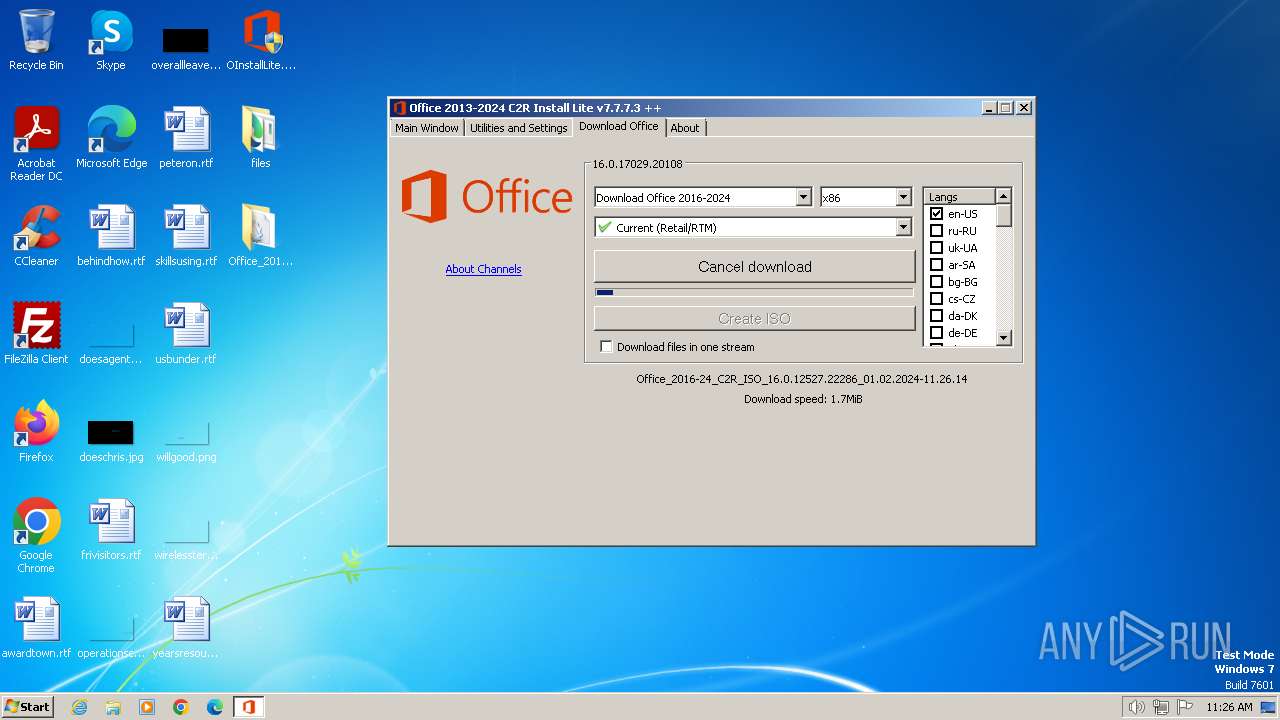Open volume control in system tray
Viewport: 1280px width, 720px height.
[x=1136, y=707]
